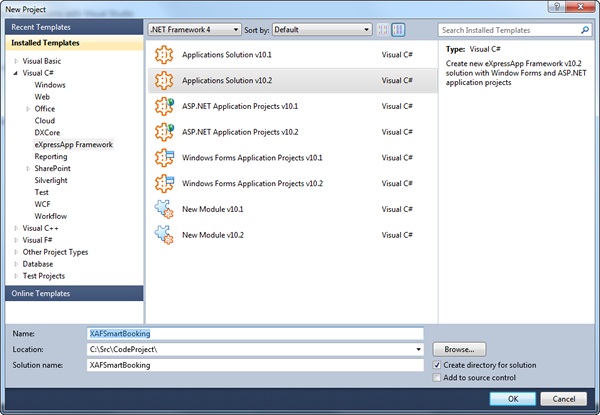The width and height of the screenshot is (600, 415).
Task: Select the DXCore template category
Action: pos(47,132)
